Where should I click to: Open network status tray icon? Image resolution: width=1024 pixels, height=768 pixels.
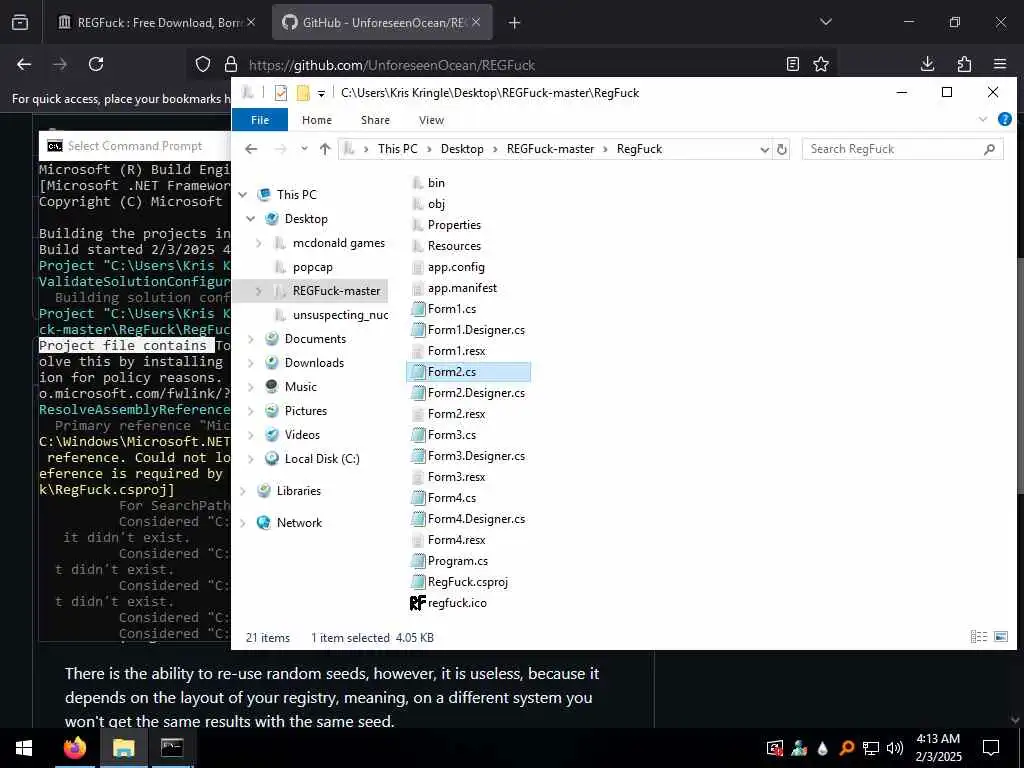(871, 748)
